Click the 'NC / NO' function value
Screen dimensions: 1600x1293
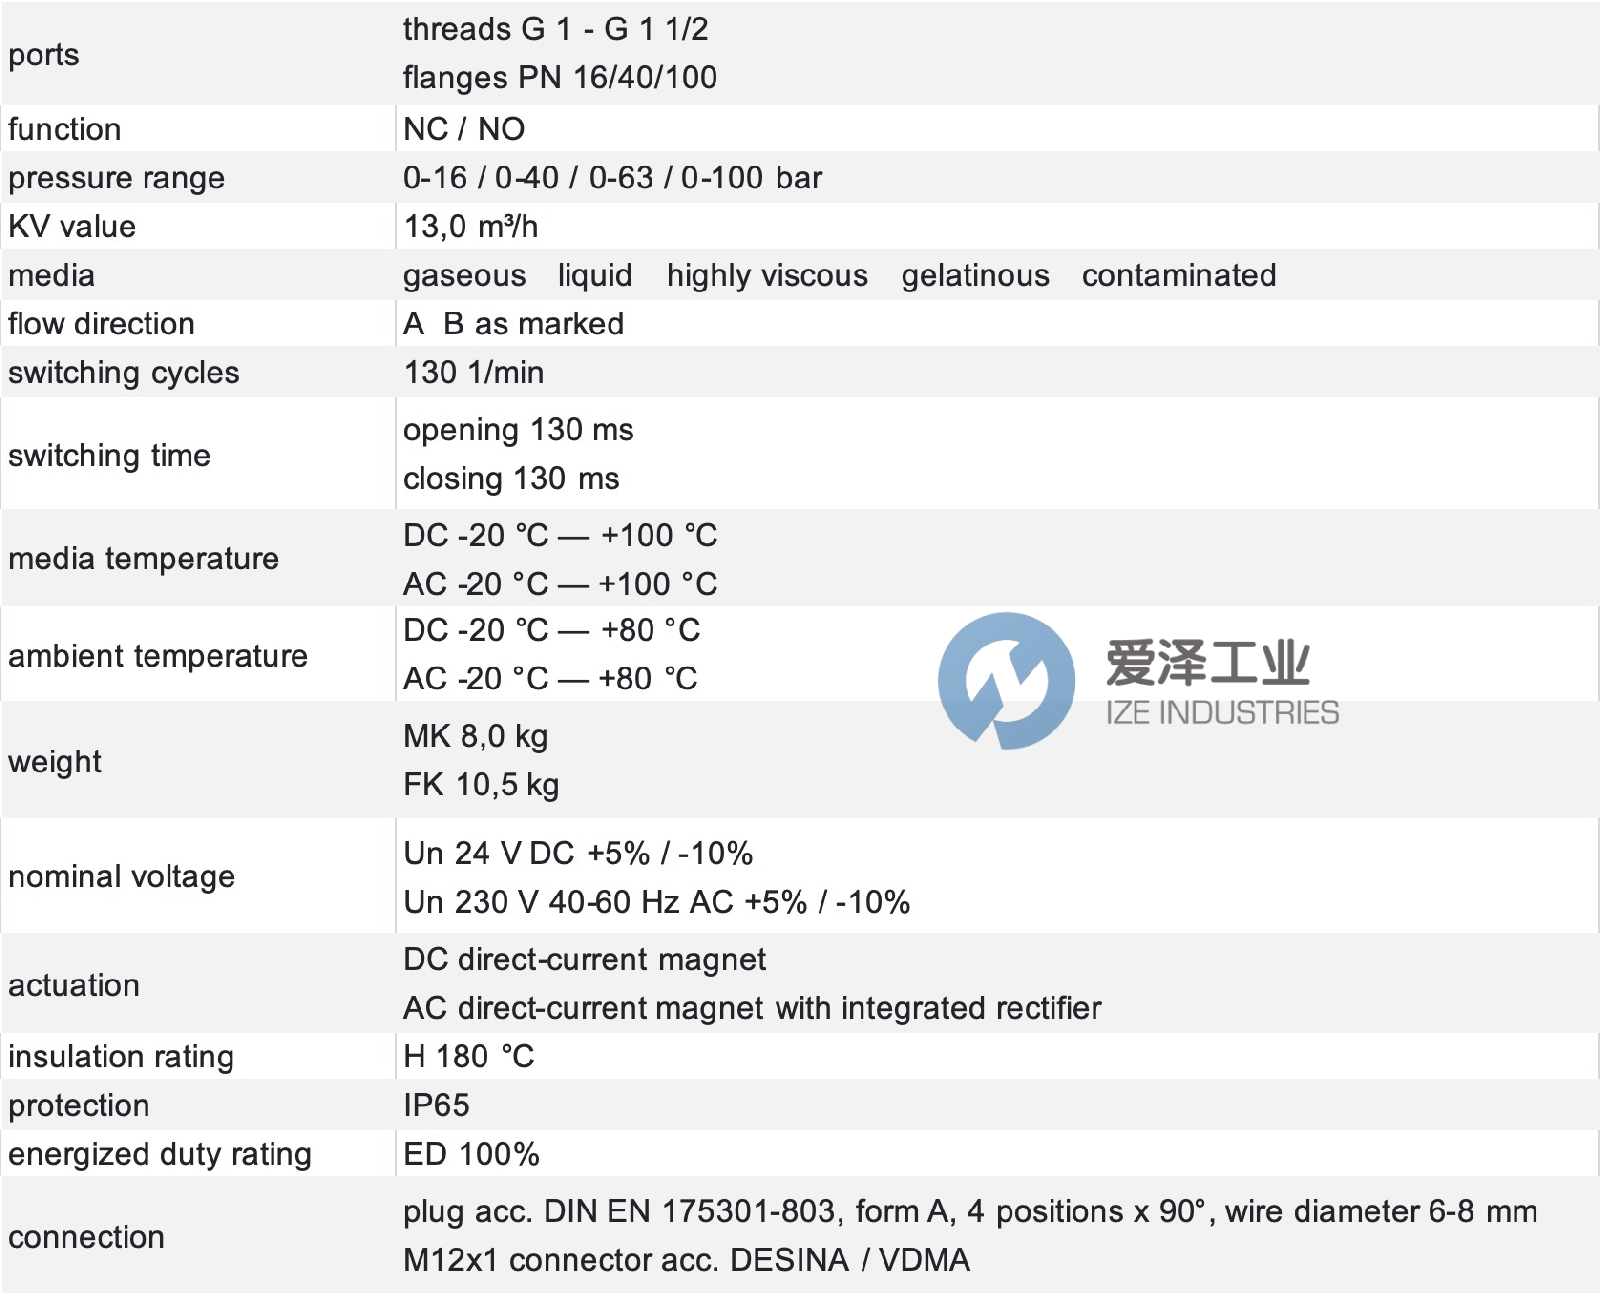464,129
